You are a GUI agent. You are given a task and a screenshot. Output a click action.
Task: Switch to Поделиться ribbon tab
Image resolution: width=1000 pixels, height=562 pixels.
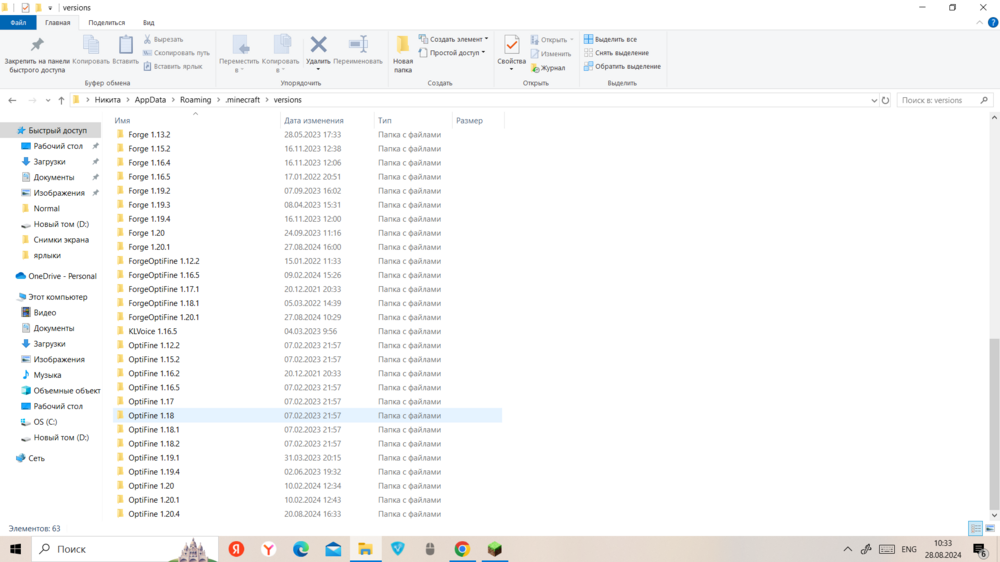click(107, 22)
